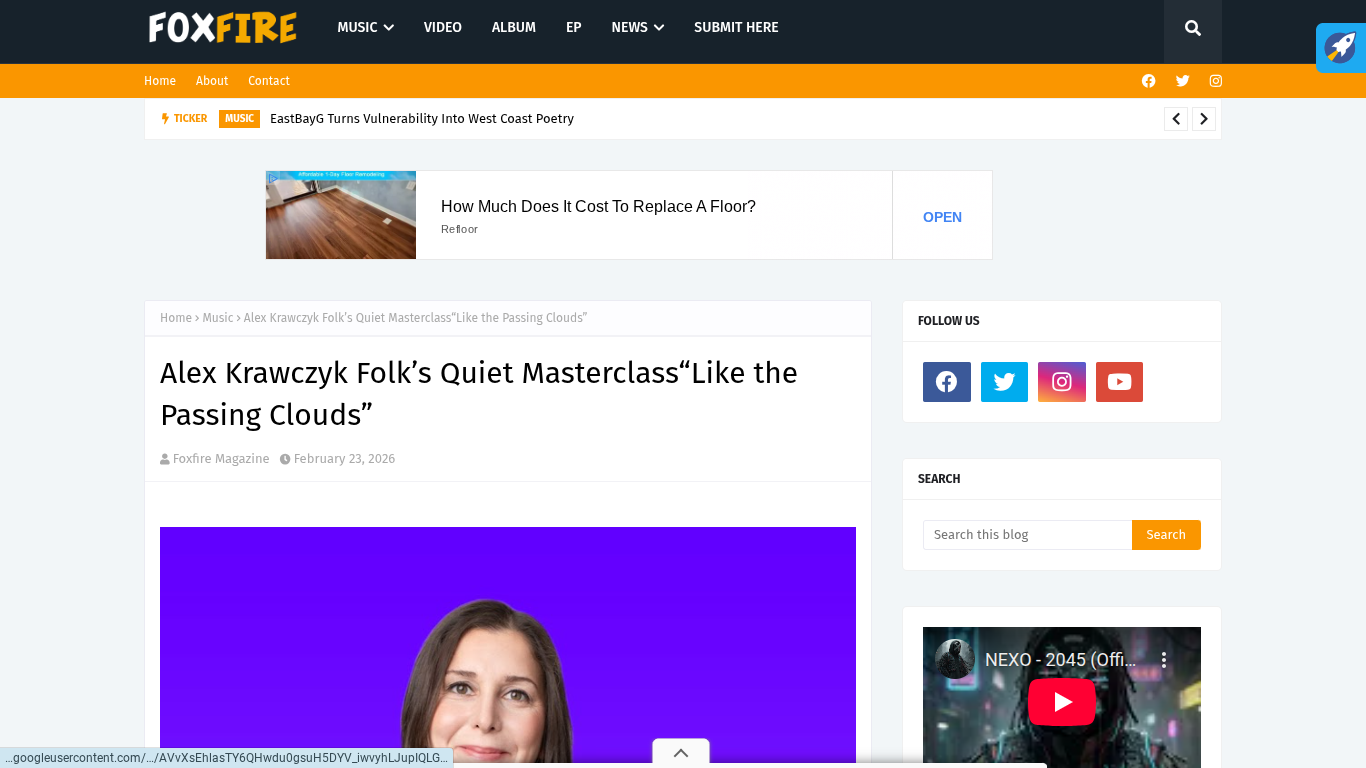The width and height of the screenshot is (1366, 768).
Task: Click the Instagram button under Follow Us
Action: (1061, 382)
